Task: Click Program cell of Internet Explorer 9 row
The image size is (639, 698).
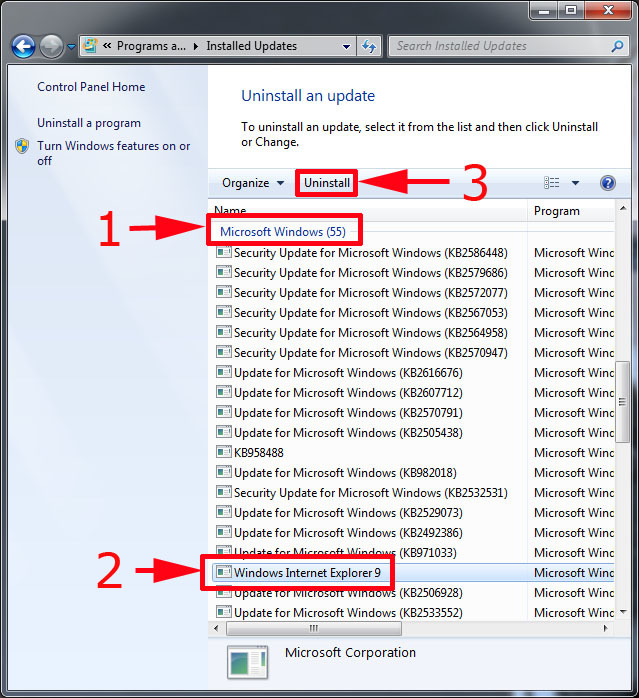Action: point(574,573)
